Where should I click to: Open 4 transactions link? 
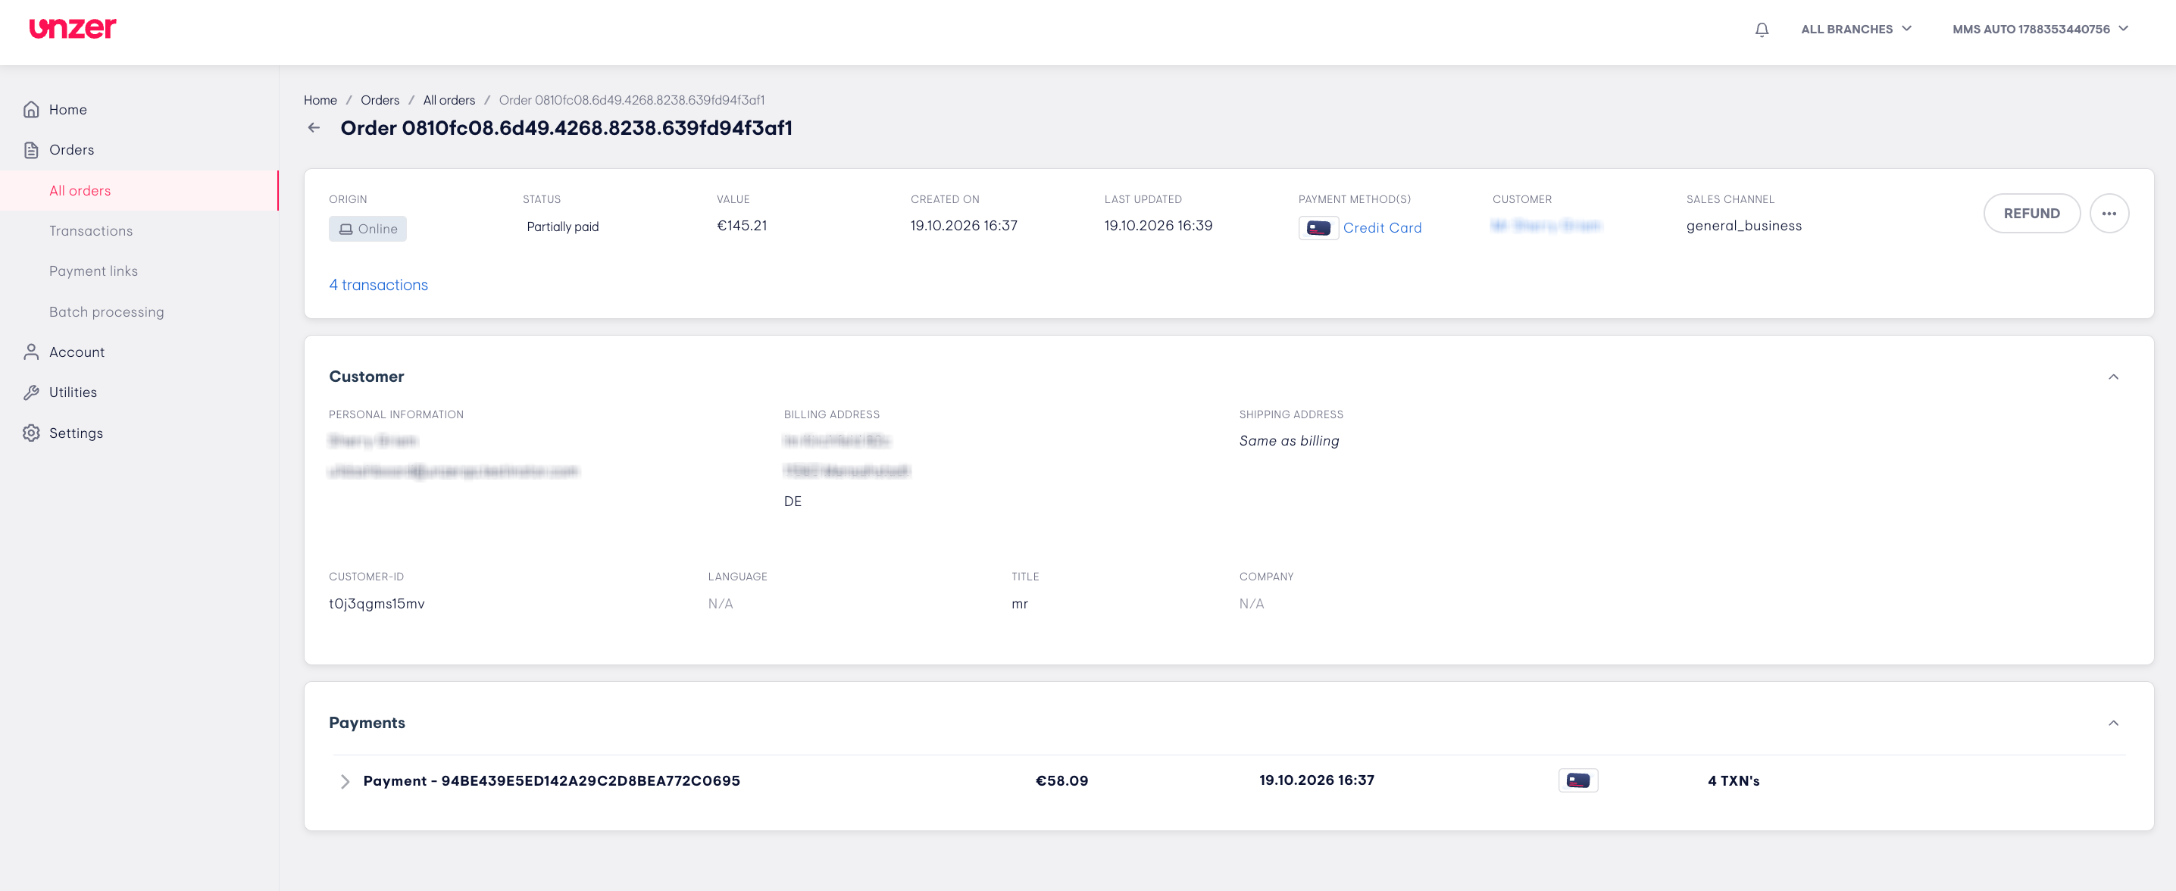pos(378,285)
